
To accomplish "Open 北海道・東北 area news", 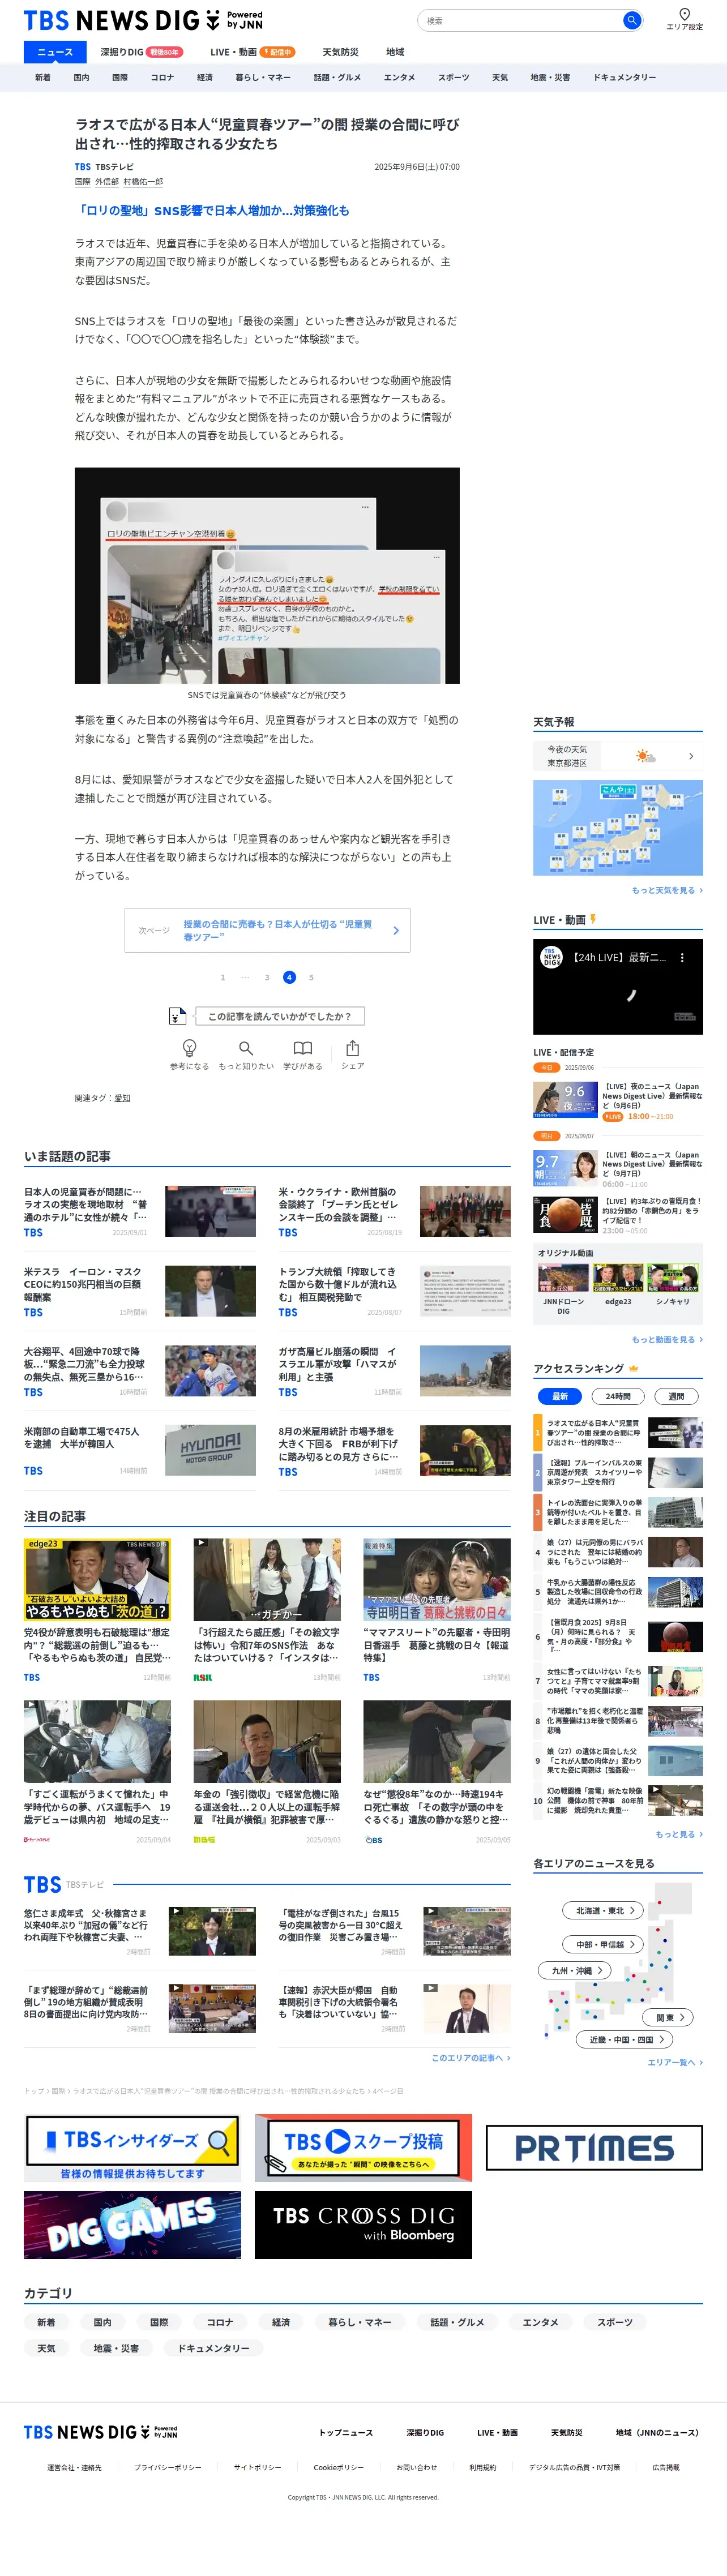I will [604, 1910].
